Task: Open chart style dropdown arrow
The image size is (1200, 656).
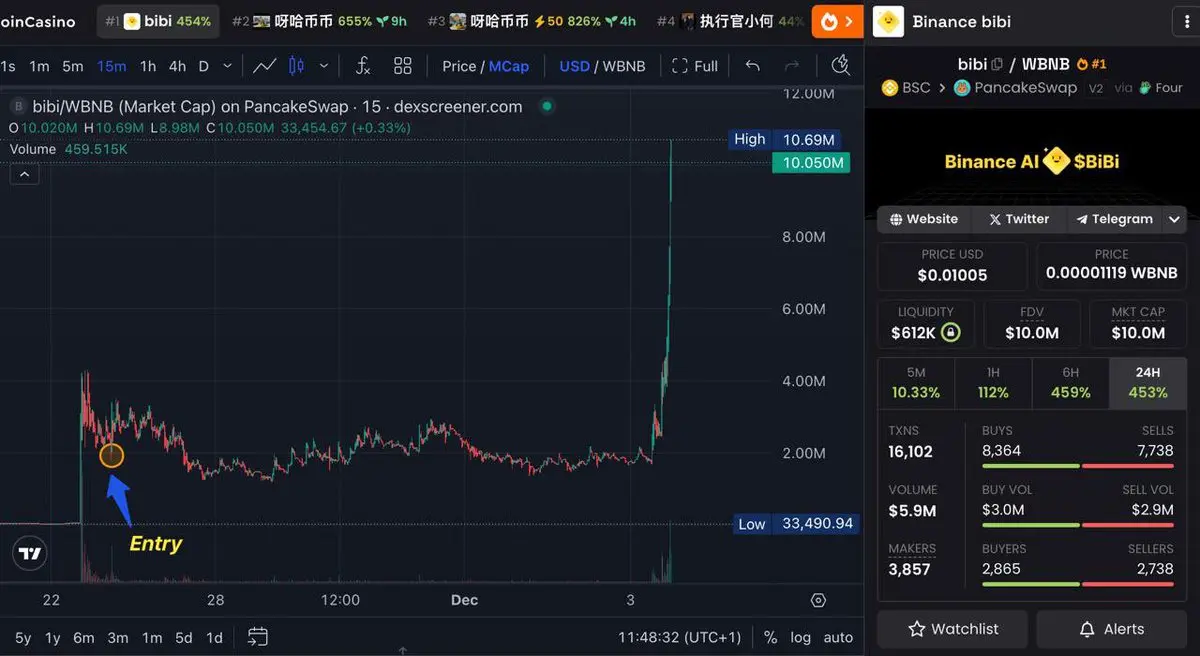Action: (324, 66)
